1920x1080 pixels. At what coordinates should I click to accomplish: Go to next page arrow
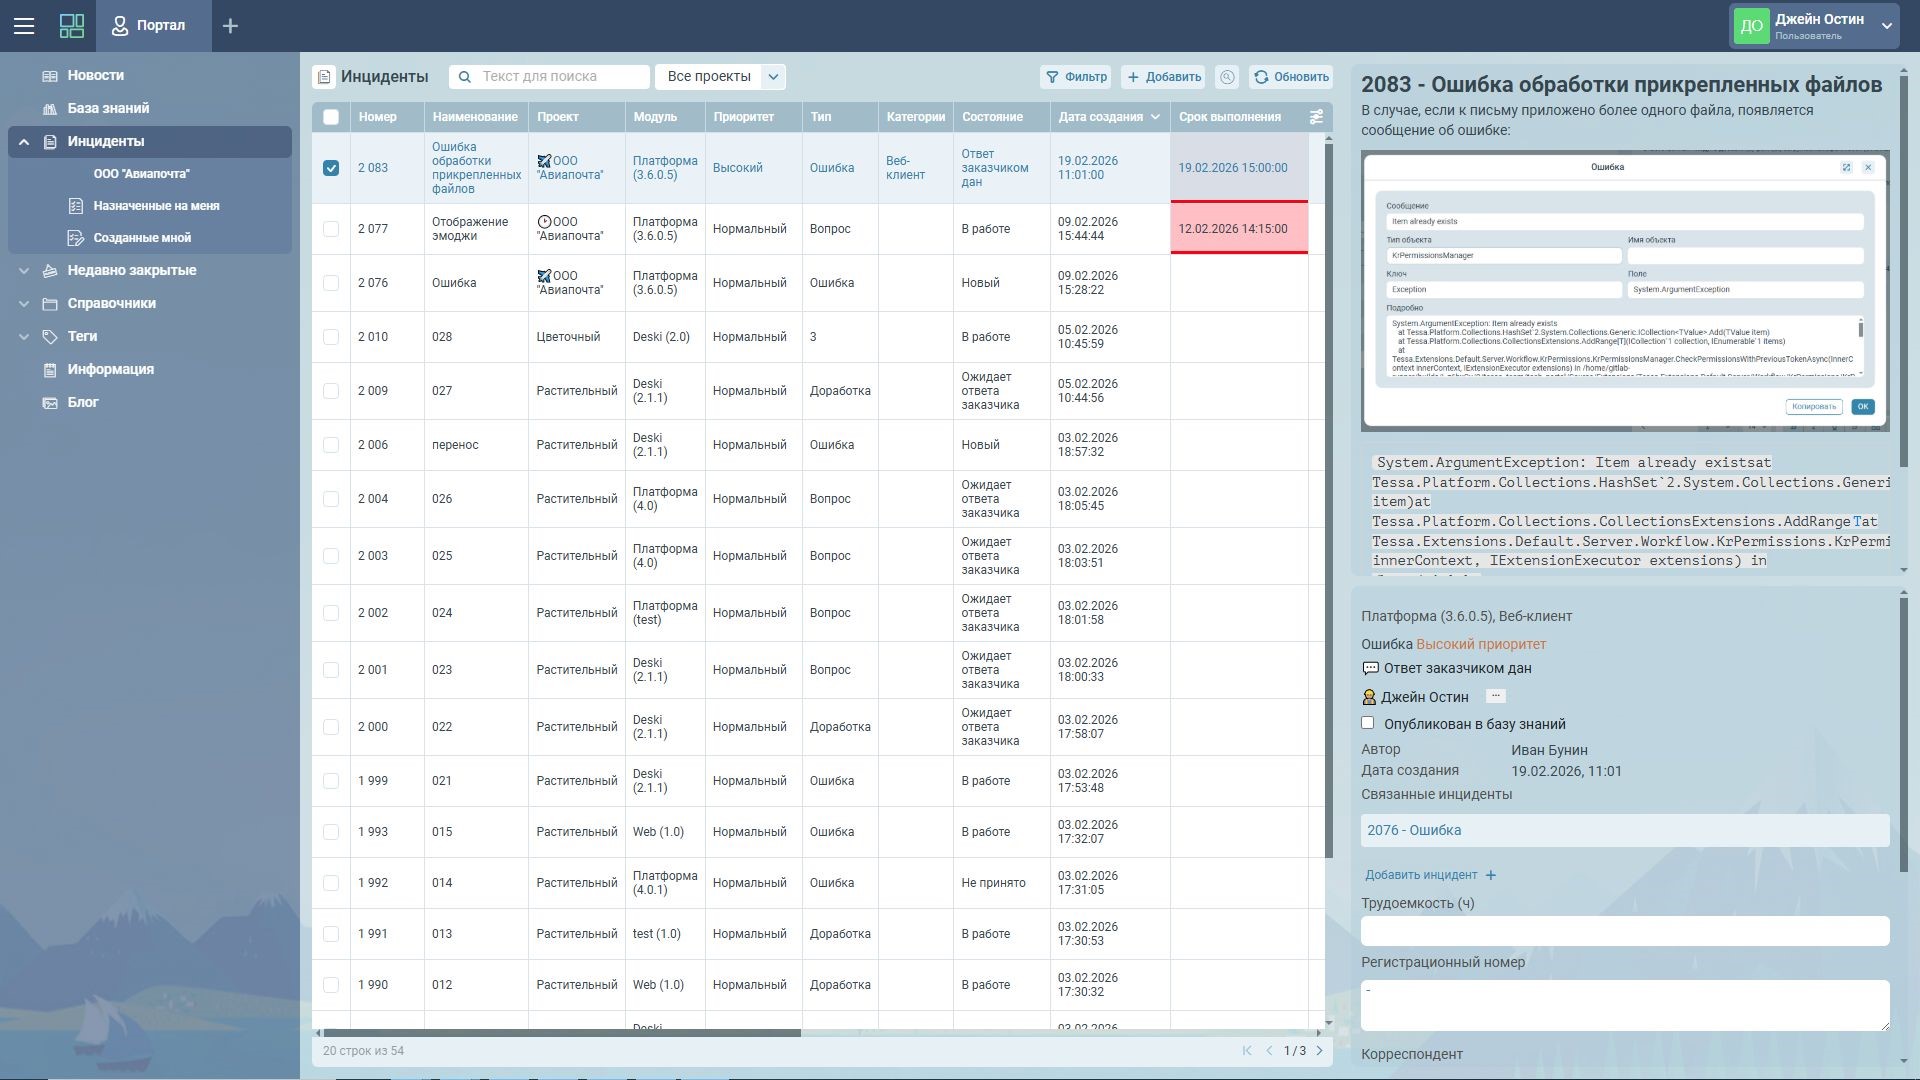1319,1051
